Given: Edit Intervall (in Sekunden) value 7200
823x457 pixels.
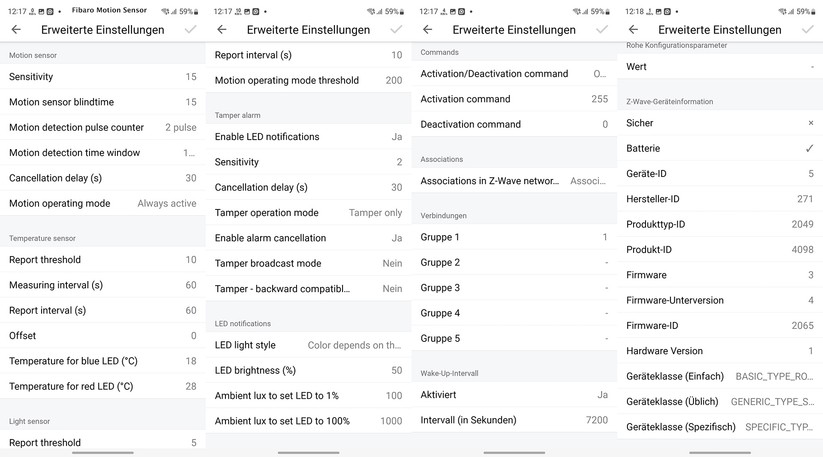Looking at the screenshot, I should [514, 420].
